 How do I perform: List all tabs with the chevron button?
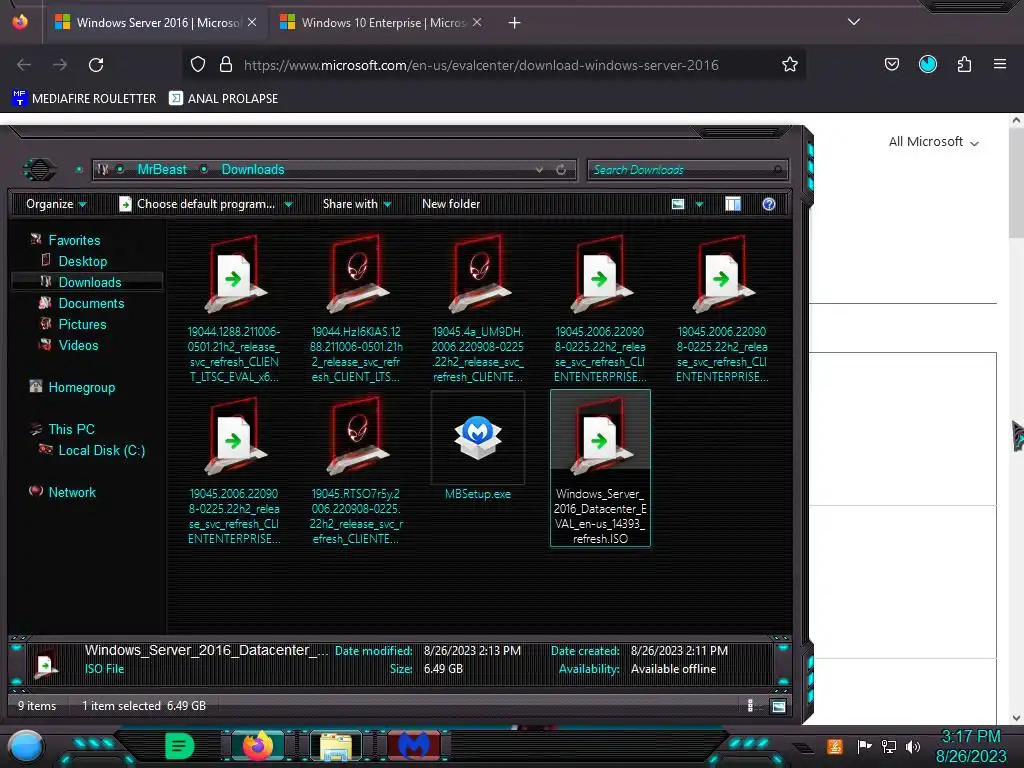click(x=854, y=22)
